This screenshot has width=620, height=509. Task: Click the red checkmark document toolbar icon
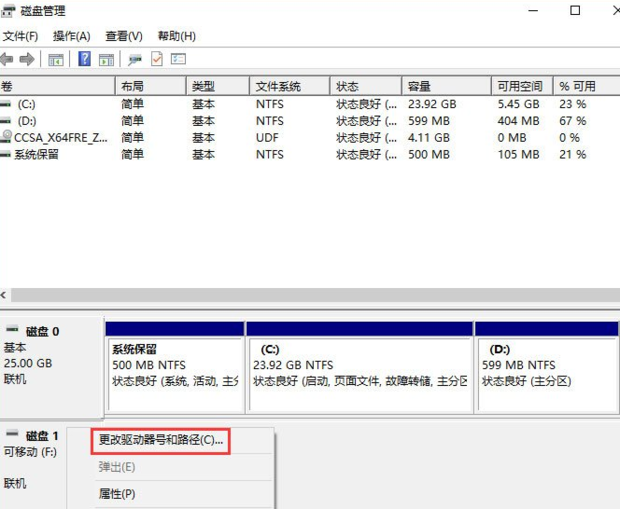pyautogui.click(x=157, y=59)
